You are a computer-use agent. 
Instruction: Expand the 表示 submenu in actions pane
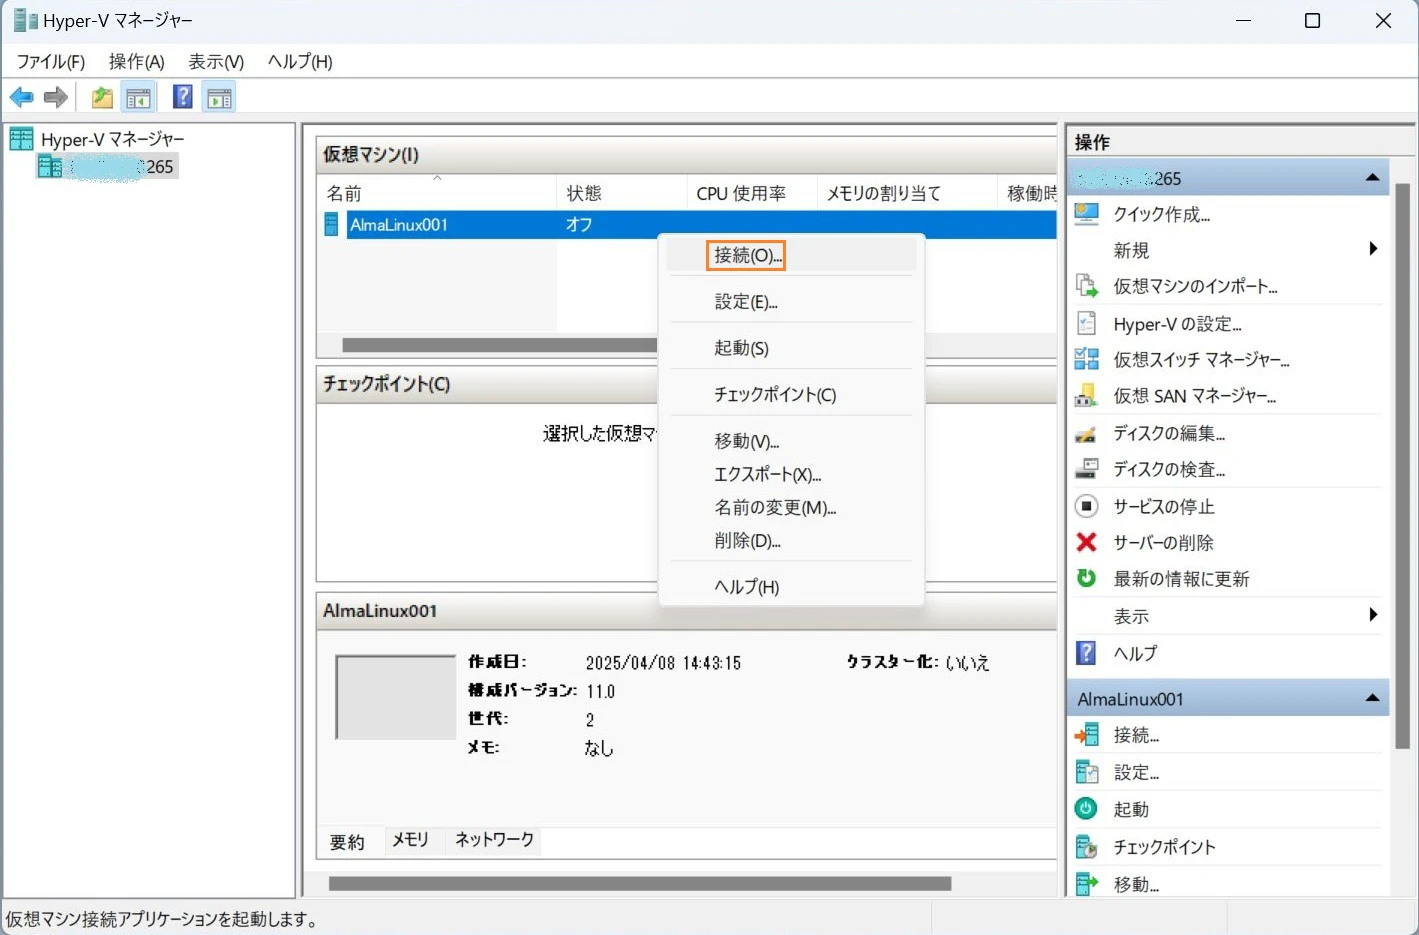click(1373, 615)
